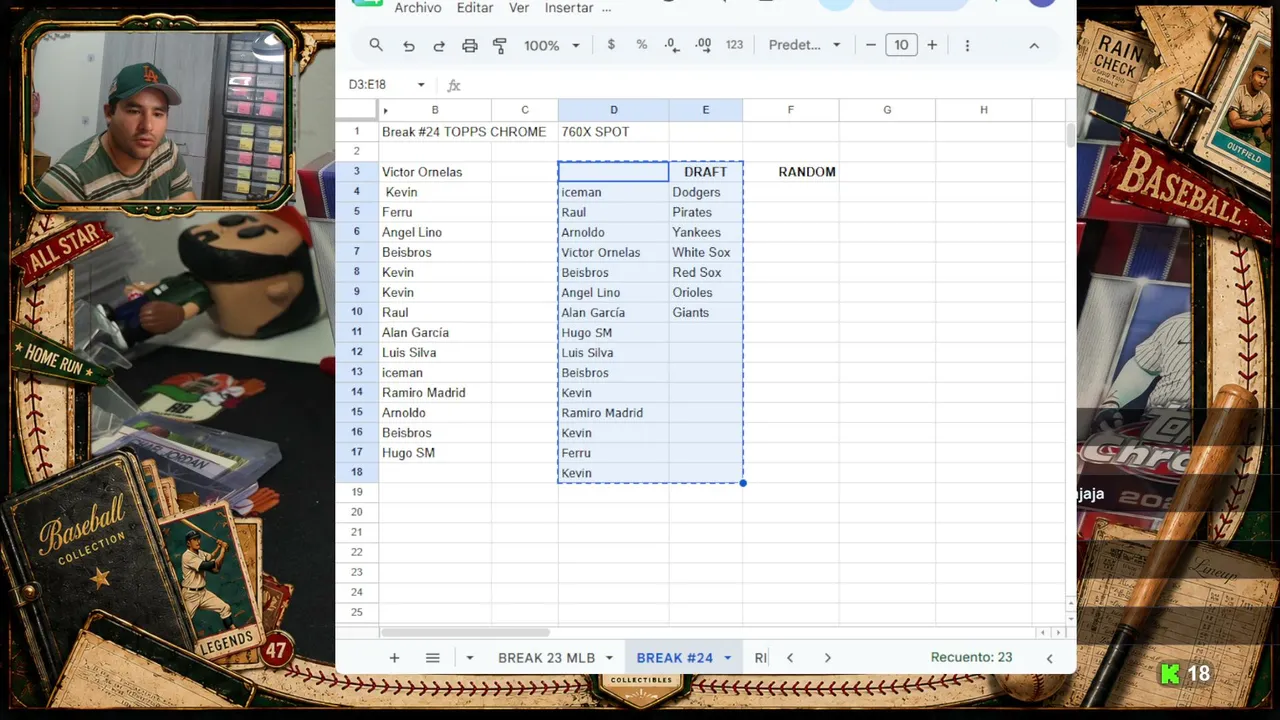Collapse the menus with the up chevron
Screen dimensions: 1280x720
(x=1034, y=45)
